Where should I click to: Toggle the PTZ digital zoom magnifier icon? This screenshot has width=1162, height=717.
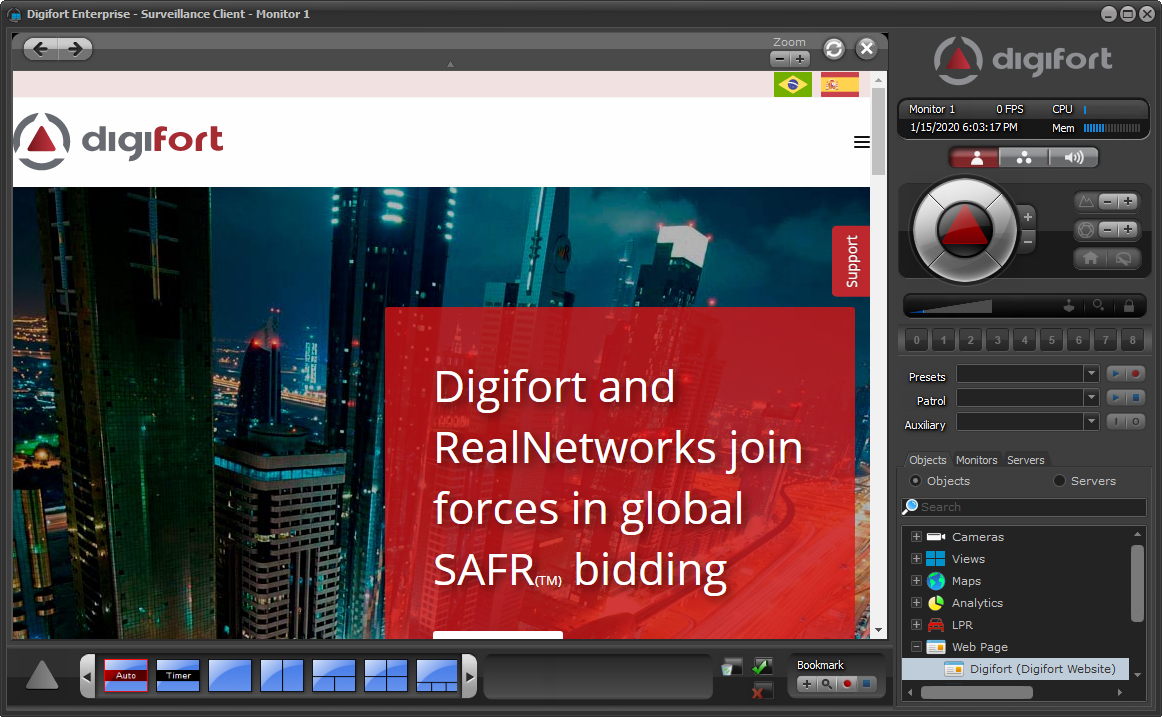(x=1098, y=305)
